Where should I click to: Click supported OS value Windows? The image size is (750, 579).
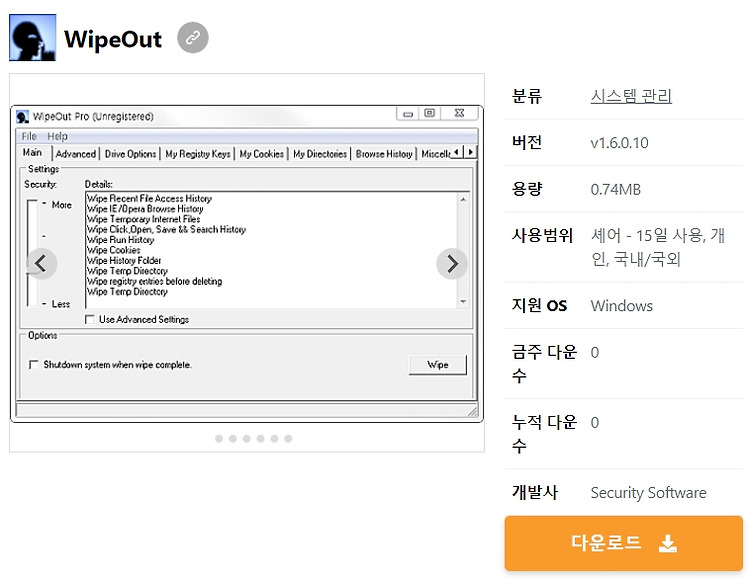pos(622,306)
